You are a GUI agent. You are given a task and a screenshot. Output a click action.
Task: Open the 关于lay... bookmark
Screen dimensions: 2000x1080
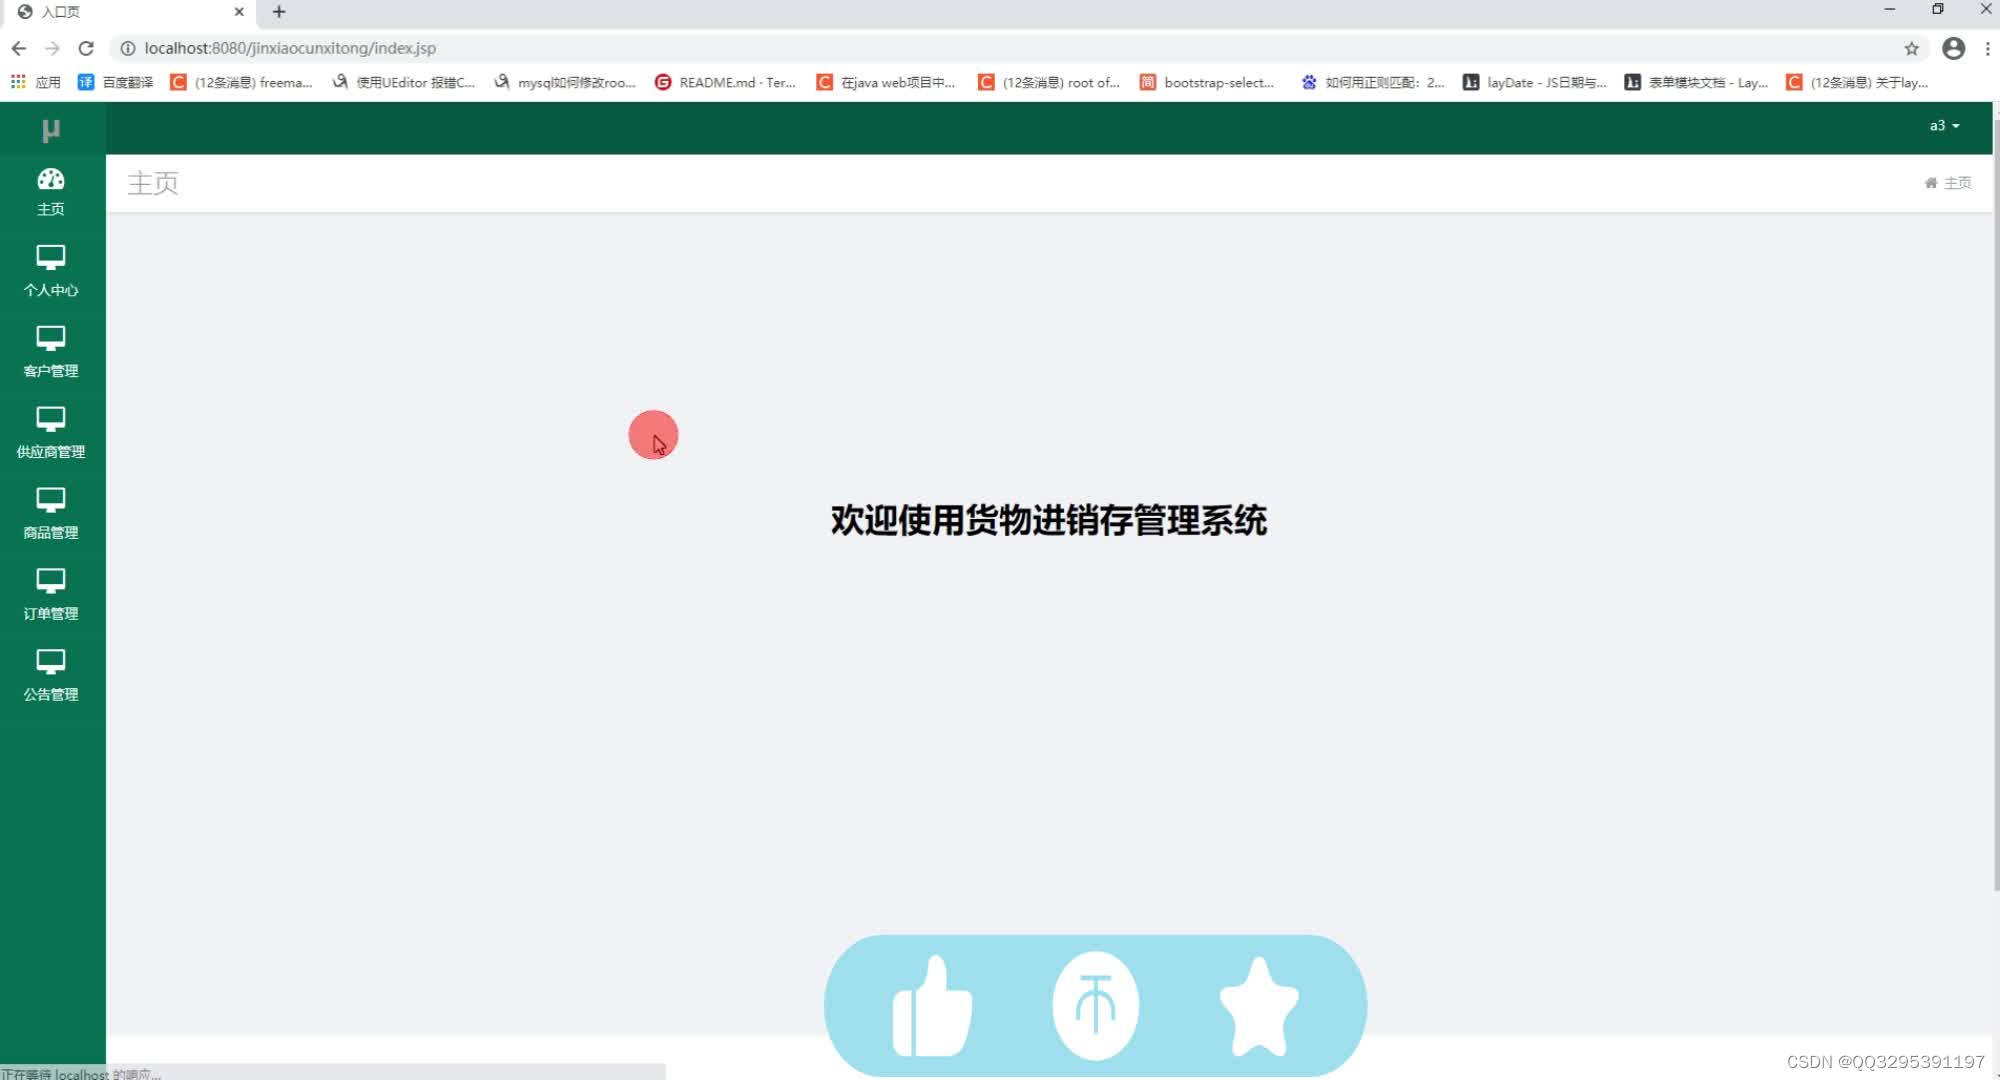pyautogui.click(x=1857, y=82)
